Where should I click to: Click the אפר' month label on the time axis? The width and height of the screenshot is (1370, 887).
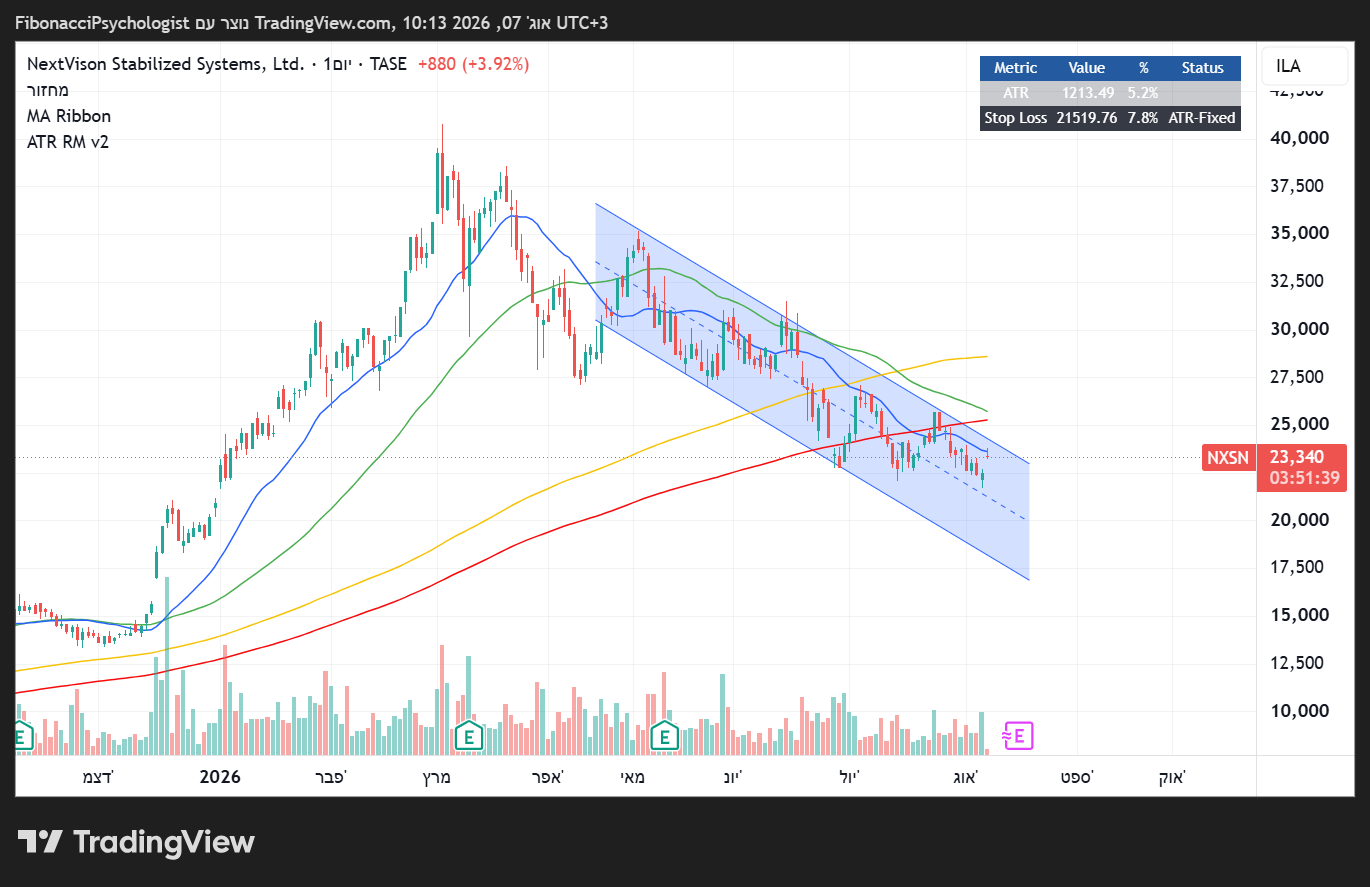pyautogui.click(x=546, y=777)
